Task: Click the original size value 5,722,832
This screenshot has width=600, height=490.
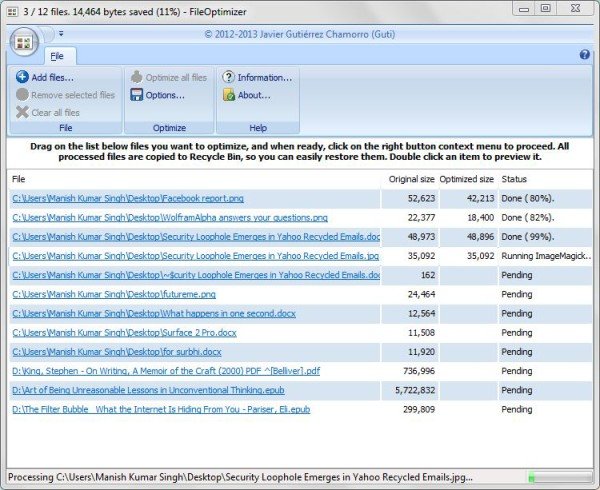Action: coord(415,390)
